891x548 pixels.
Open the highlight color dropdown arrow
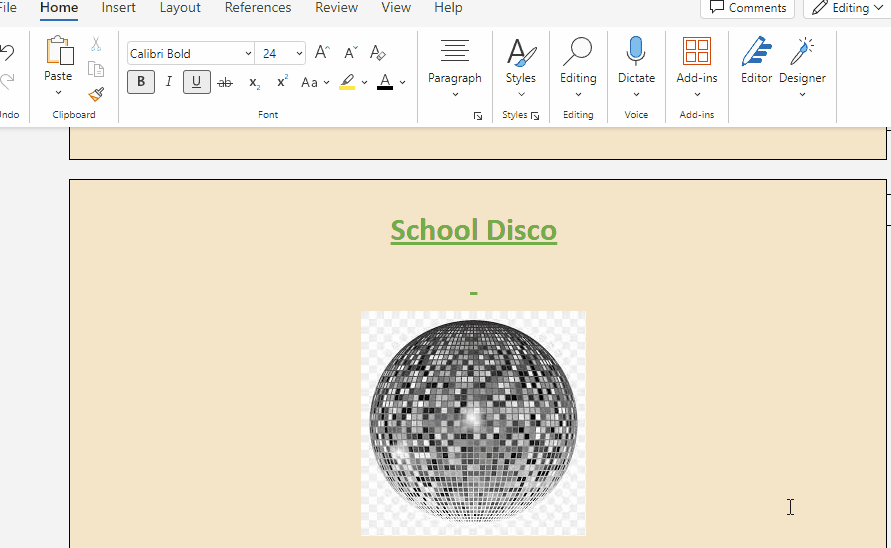tap(364, 82)
